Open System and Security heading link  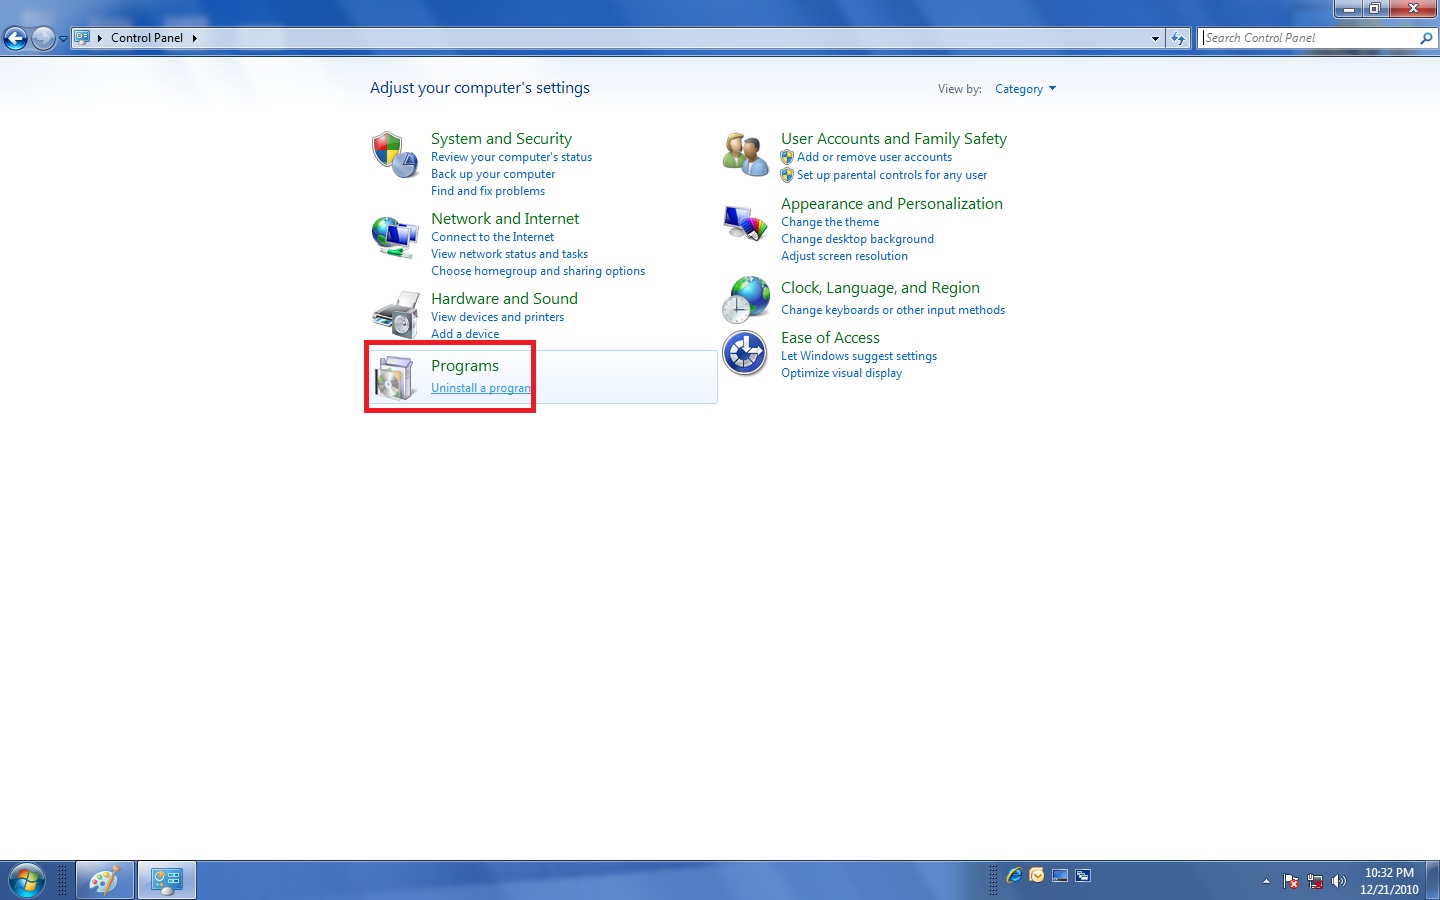point(501,138)
